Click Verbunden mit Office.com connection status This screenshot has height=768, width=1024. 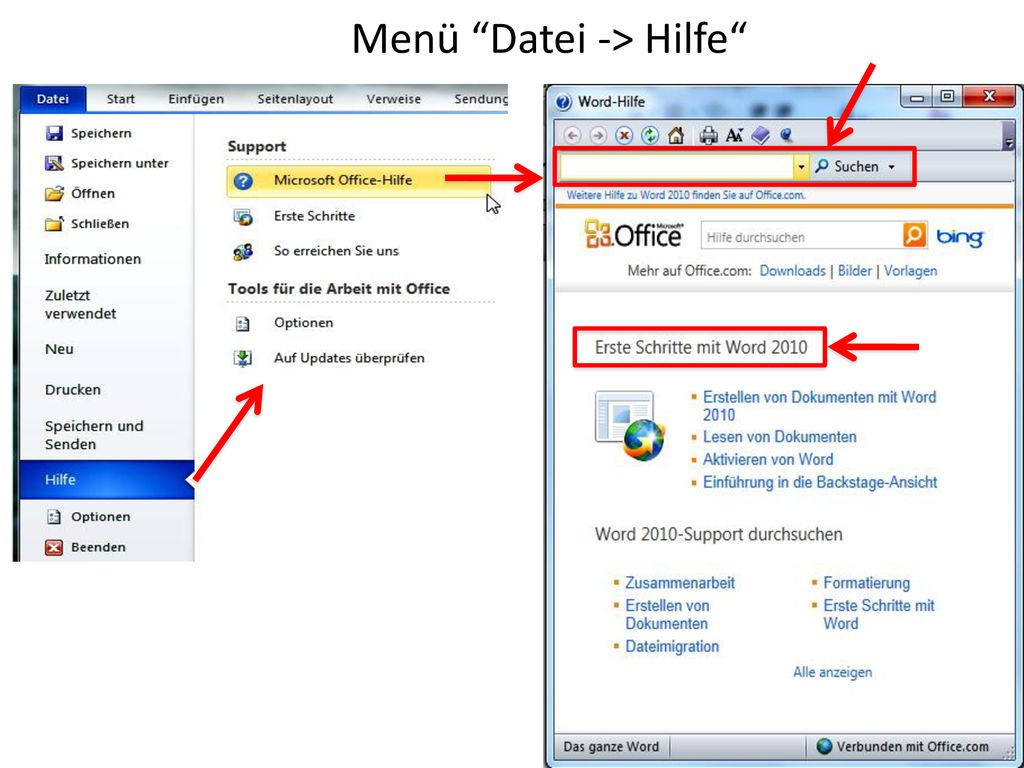(x=903, y=746)
